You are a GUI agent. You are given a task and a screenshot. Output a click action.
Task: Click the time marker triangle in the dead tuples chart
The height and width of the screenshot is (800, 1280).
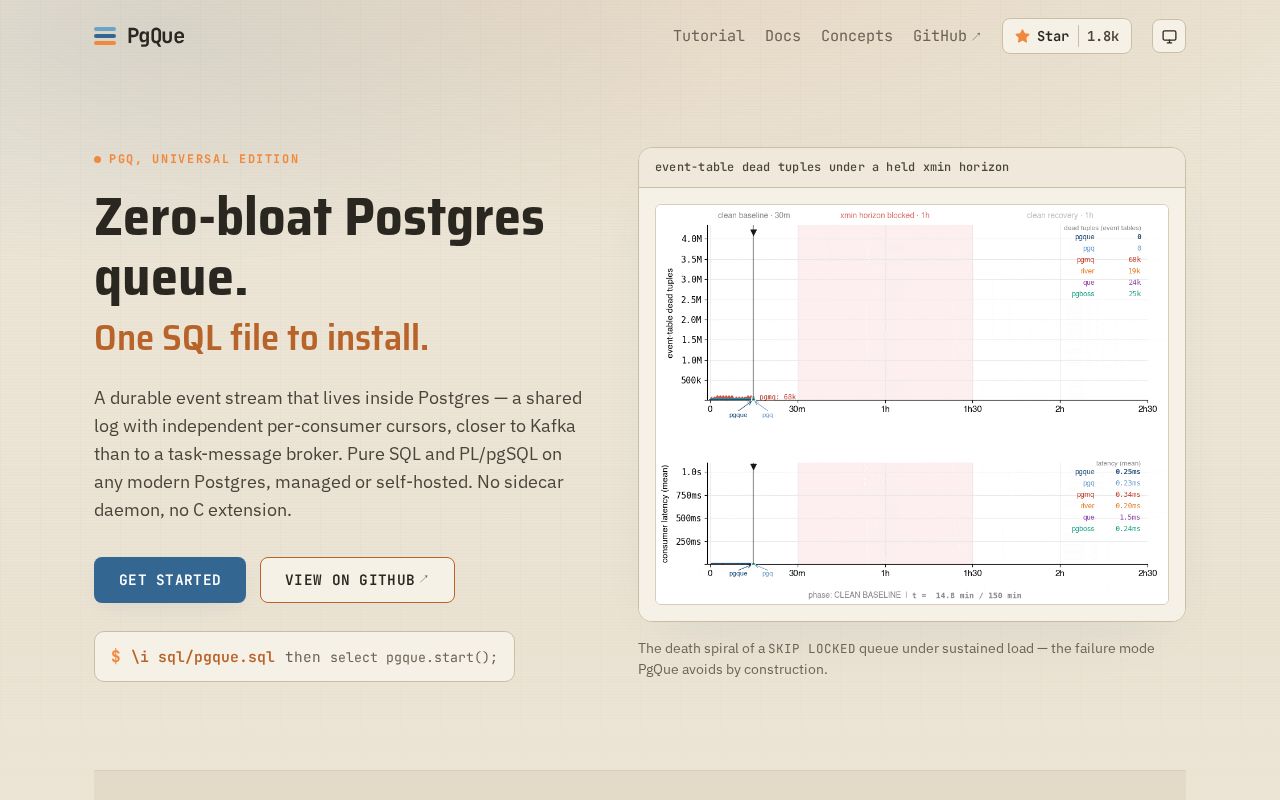pyautogui.click(x=753, y=232)
